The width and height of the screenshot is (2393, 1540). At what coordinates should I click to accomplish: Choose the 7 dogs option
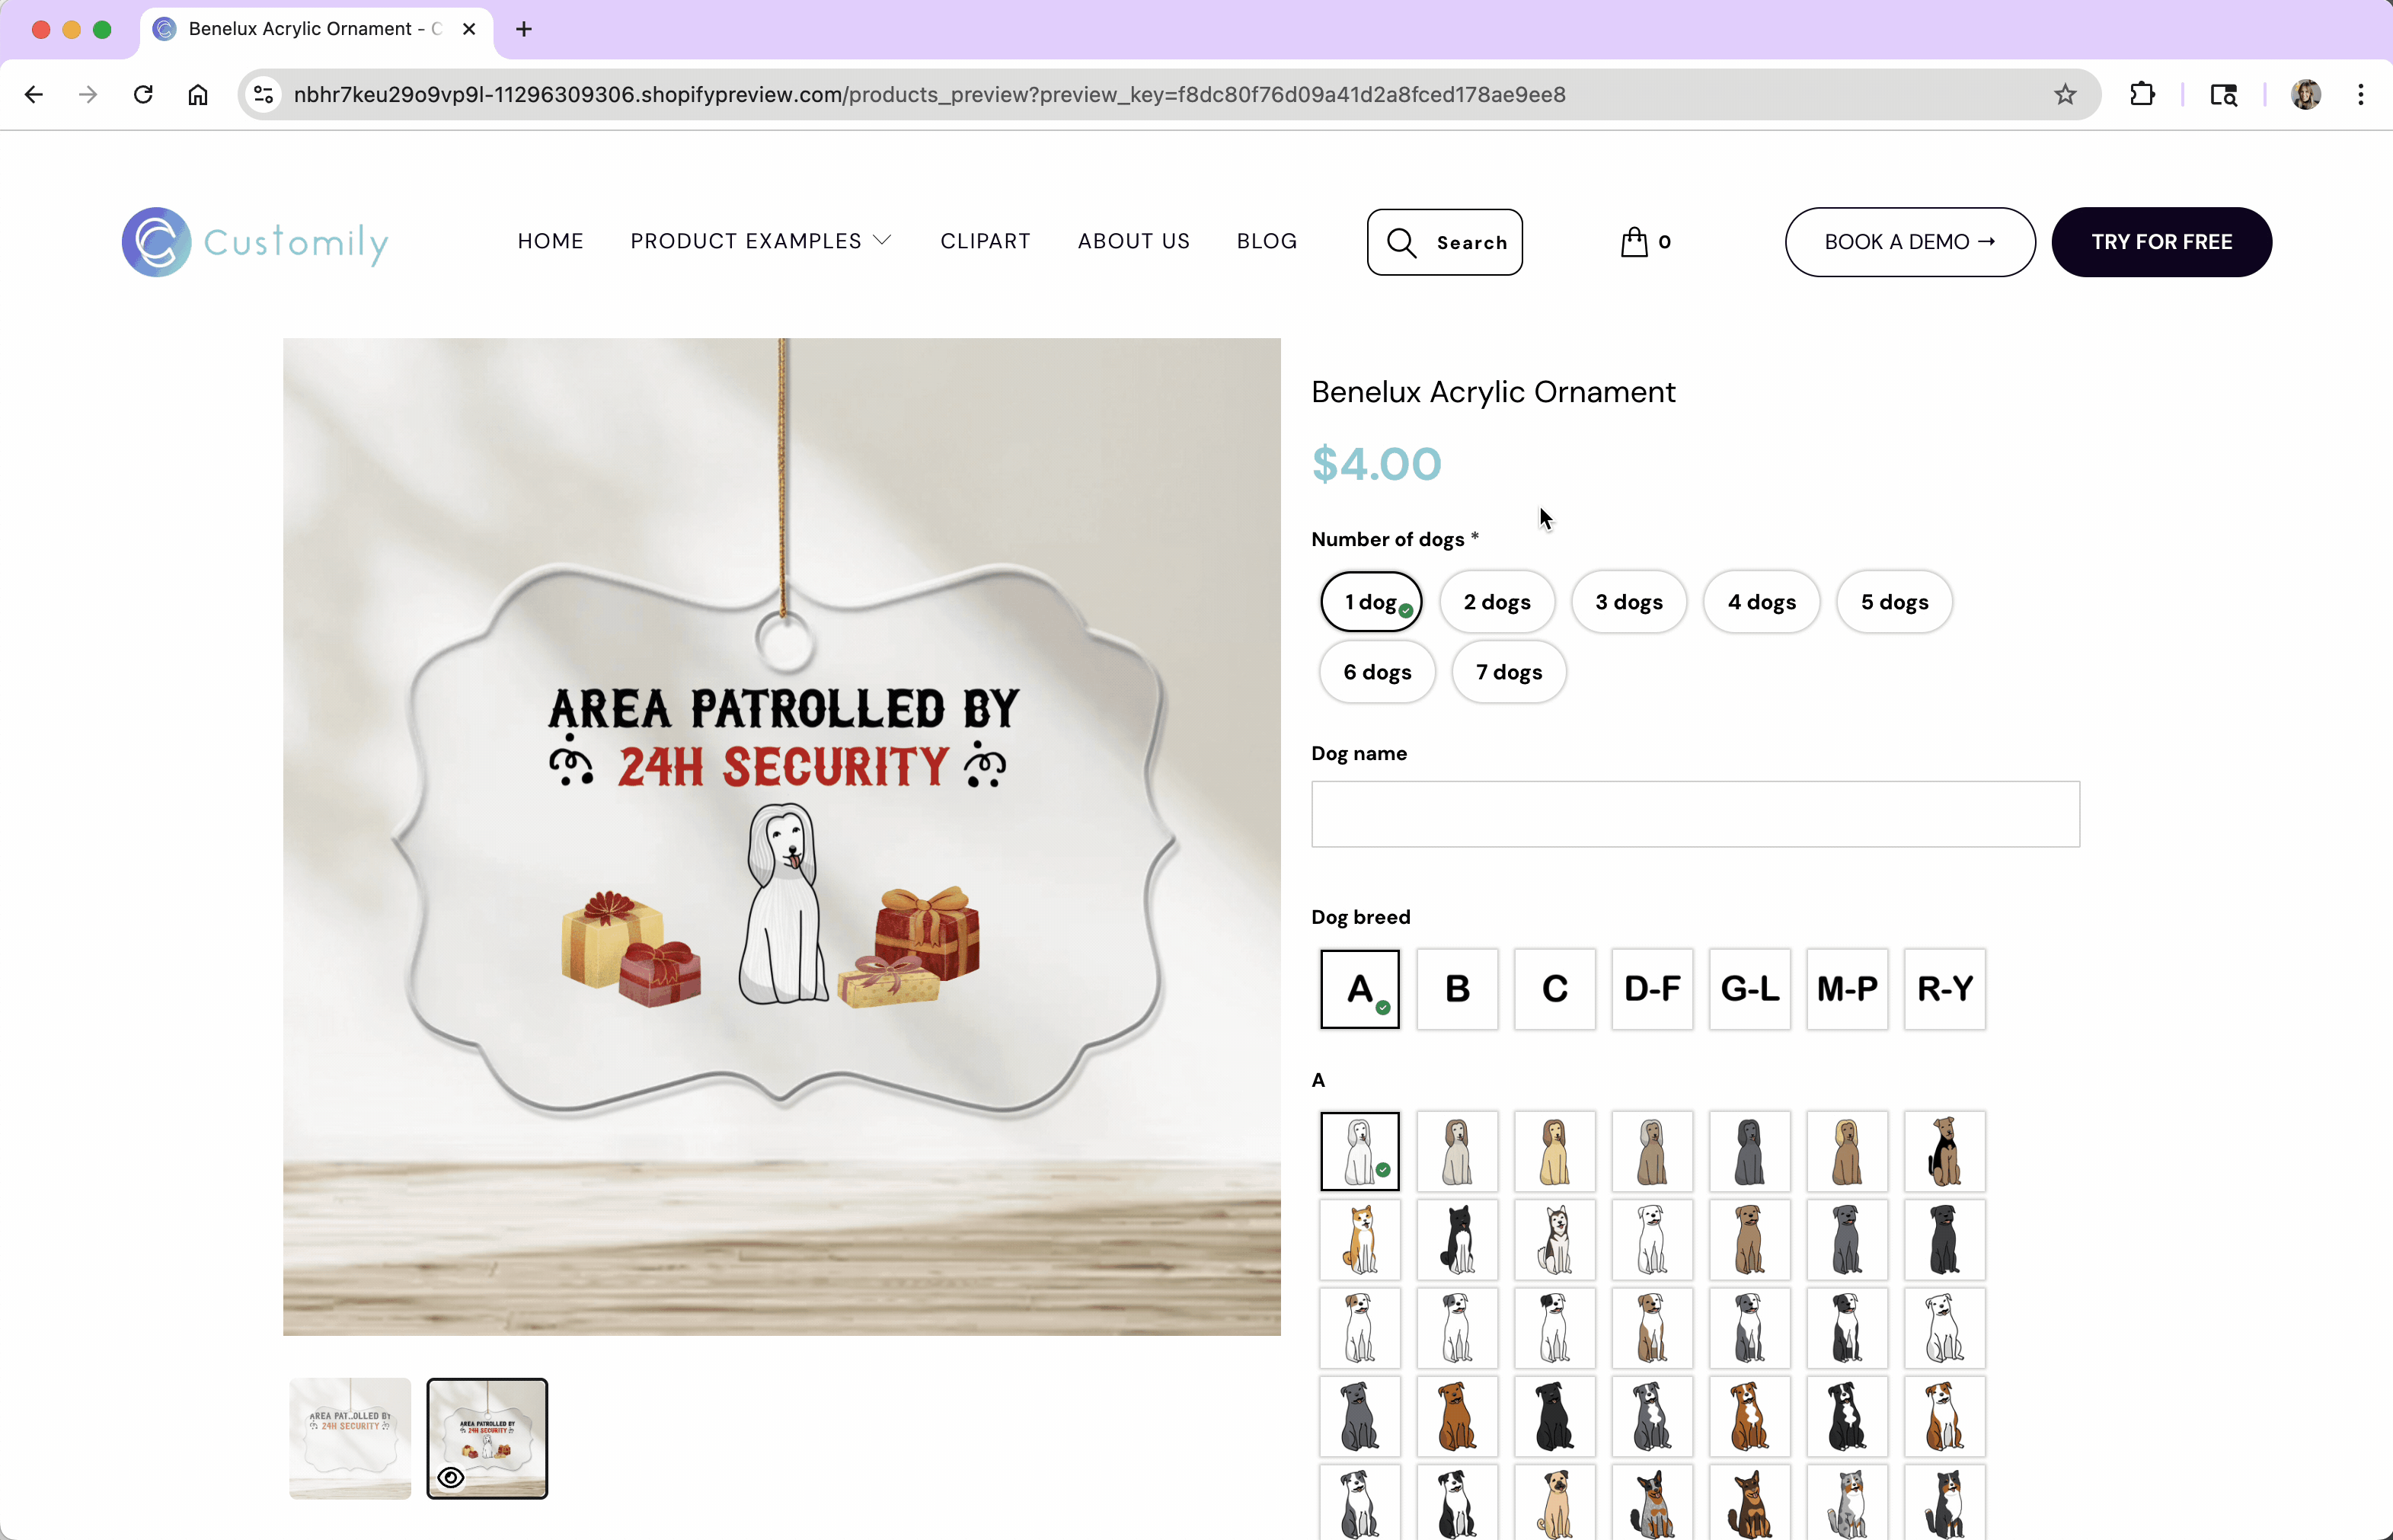tap(1508, 672)
